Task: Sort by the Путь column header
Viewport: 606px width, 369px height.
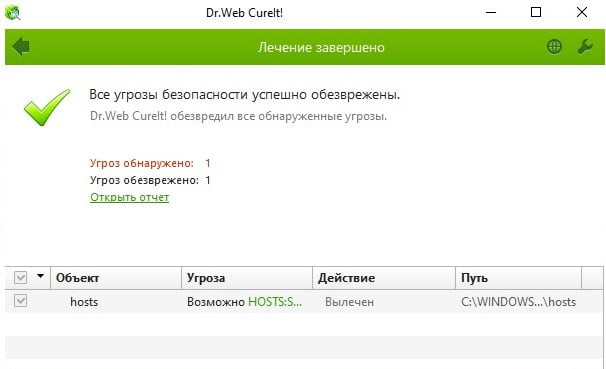Action: [x=518, y=278]
